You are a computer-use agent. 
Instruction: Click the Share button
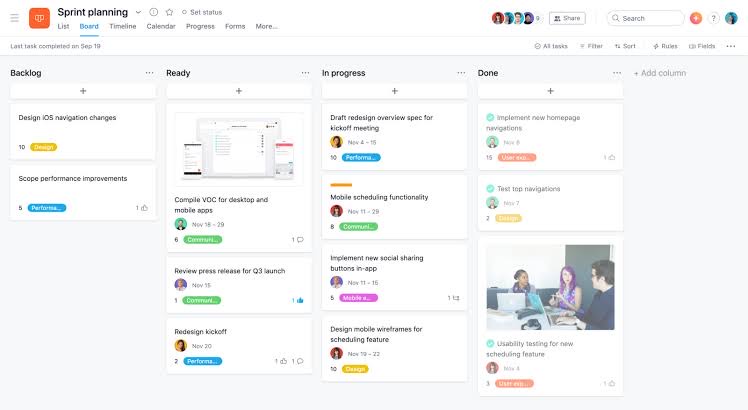click(x=567, y=18)
